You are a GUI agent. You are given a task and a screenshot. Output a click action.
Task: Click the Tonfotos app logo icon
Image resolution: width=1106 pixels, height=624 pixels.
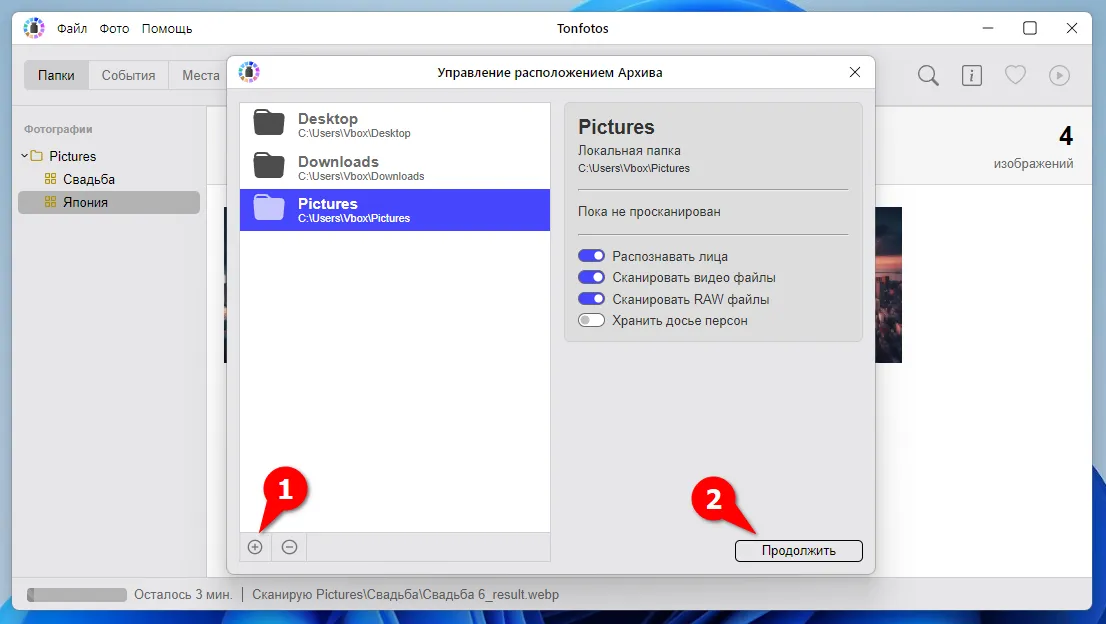[x=34, y=28]
